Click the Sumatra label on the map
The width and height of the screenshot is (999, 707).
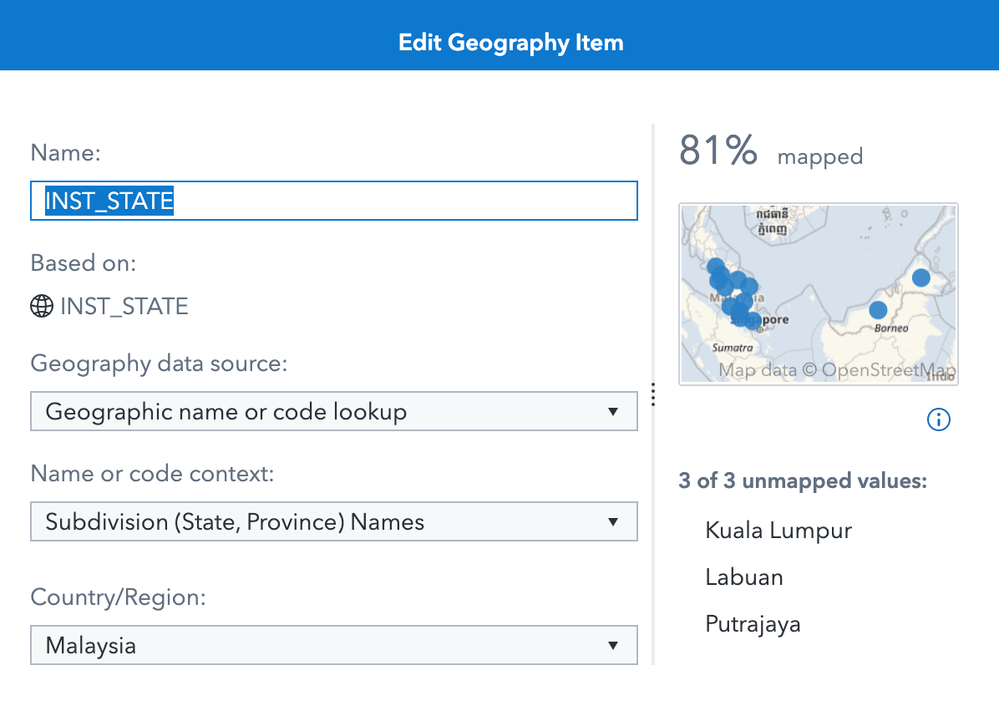(x=734, y=348)
